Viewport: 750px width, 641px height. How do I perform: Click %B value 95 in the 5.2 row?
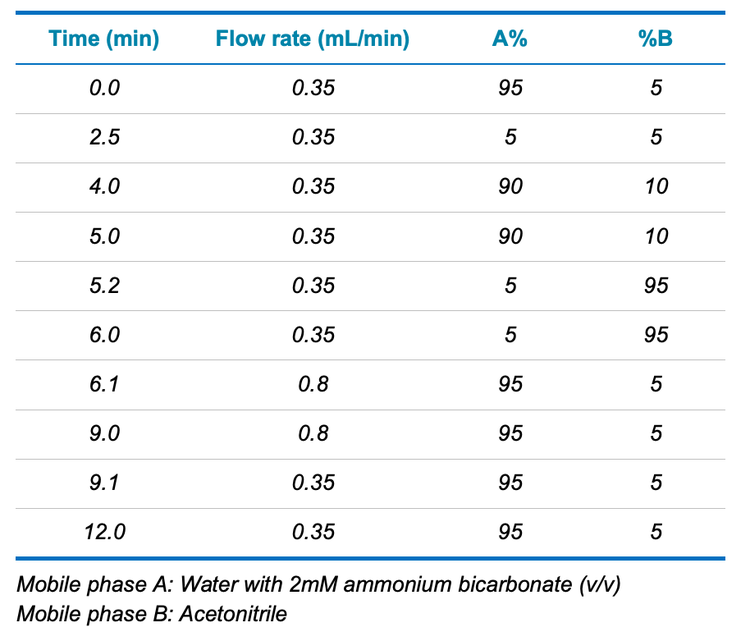pyautogui.click(x=655, y=286)
